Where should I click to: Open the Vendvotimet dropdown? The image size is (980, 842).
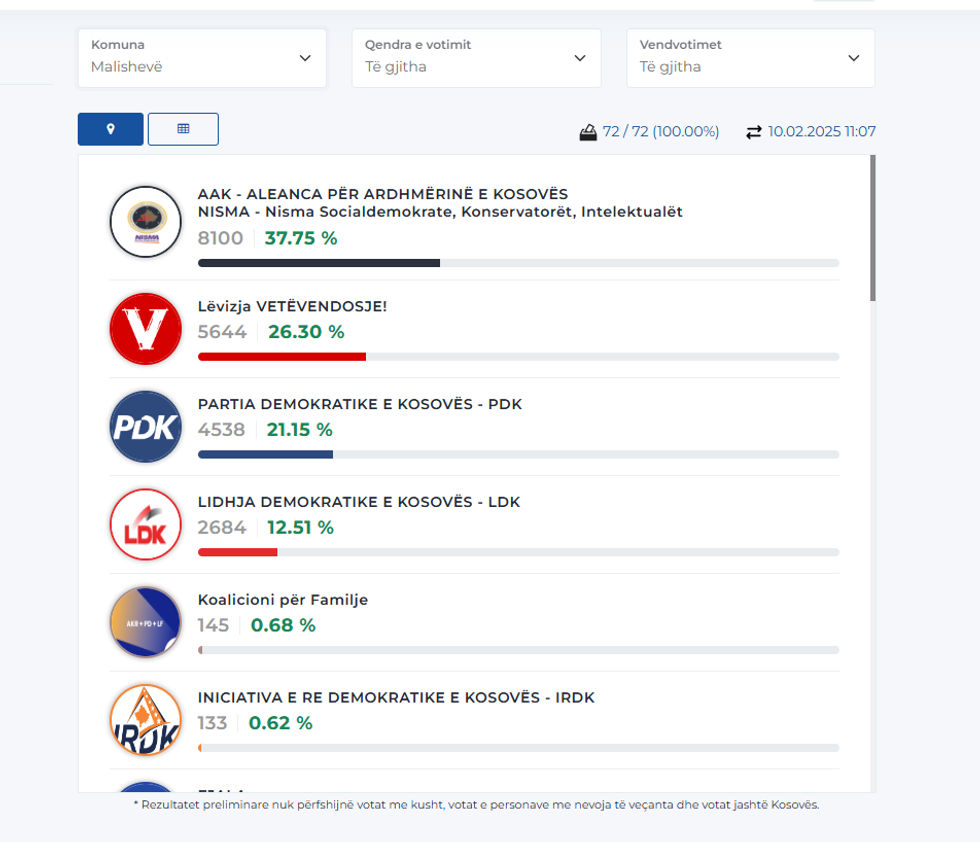750,58
